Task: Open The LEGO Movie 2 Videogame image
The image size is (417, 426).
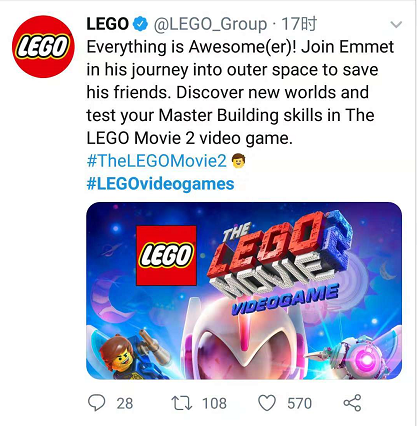Action: click(244, 291)
